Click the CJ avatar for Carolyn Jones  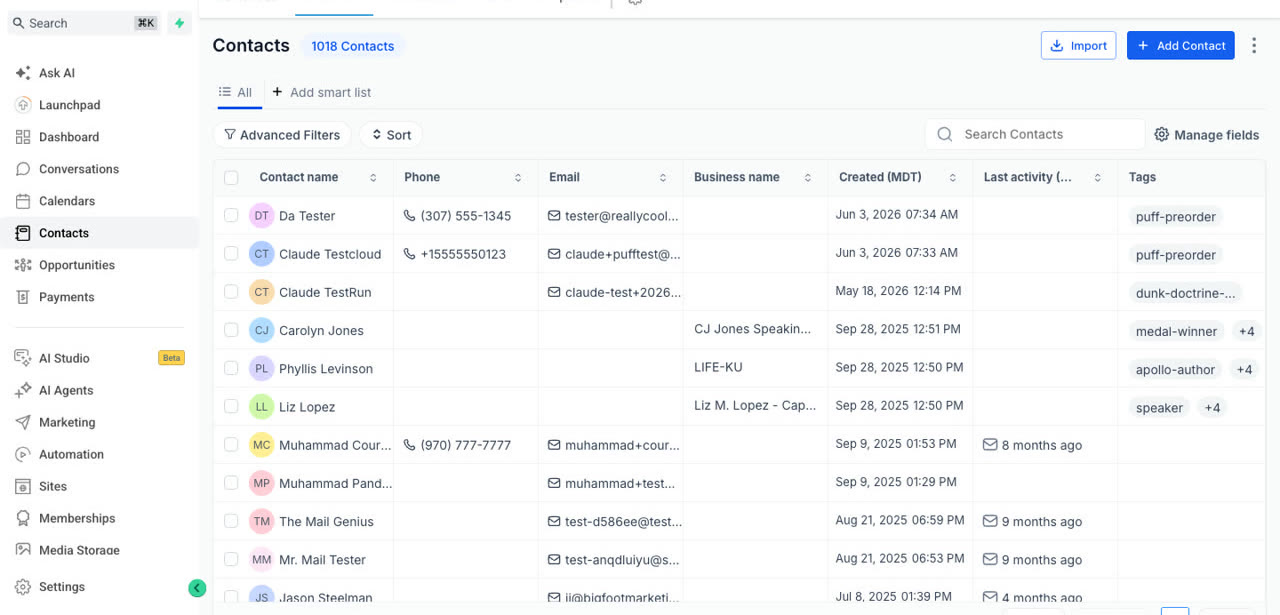click(261, 330)
